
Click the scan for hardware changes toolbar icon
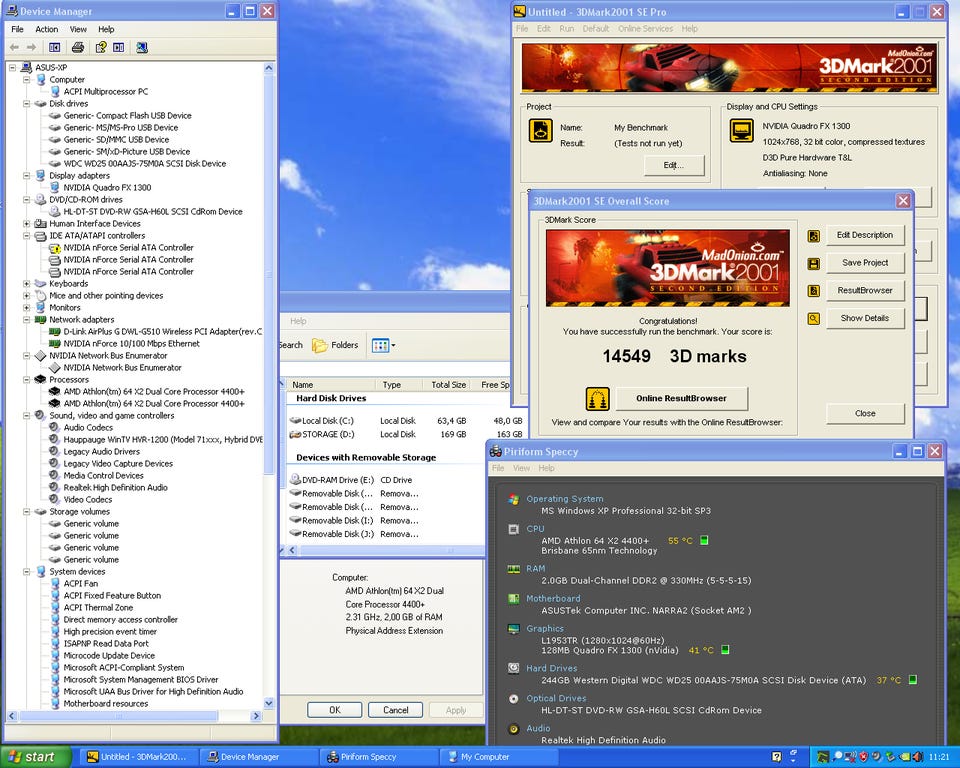pos(142,47)
